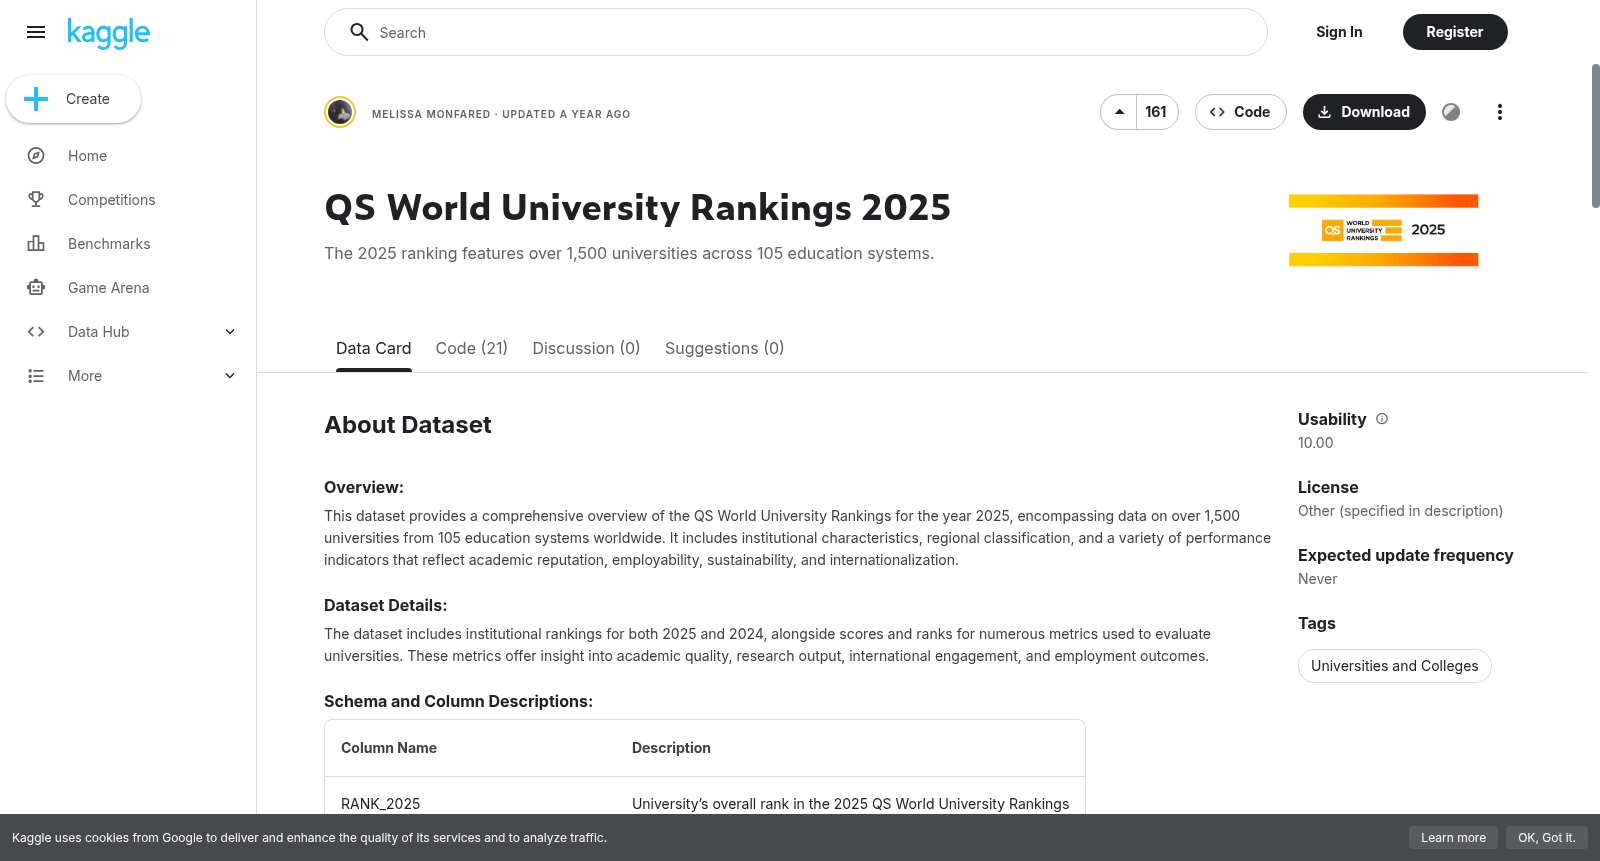Open Melissa Monfared's avatar profile

point(340,112)
